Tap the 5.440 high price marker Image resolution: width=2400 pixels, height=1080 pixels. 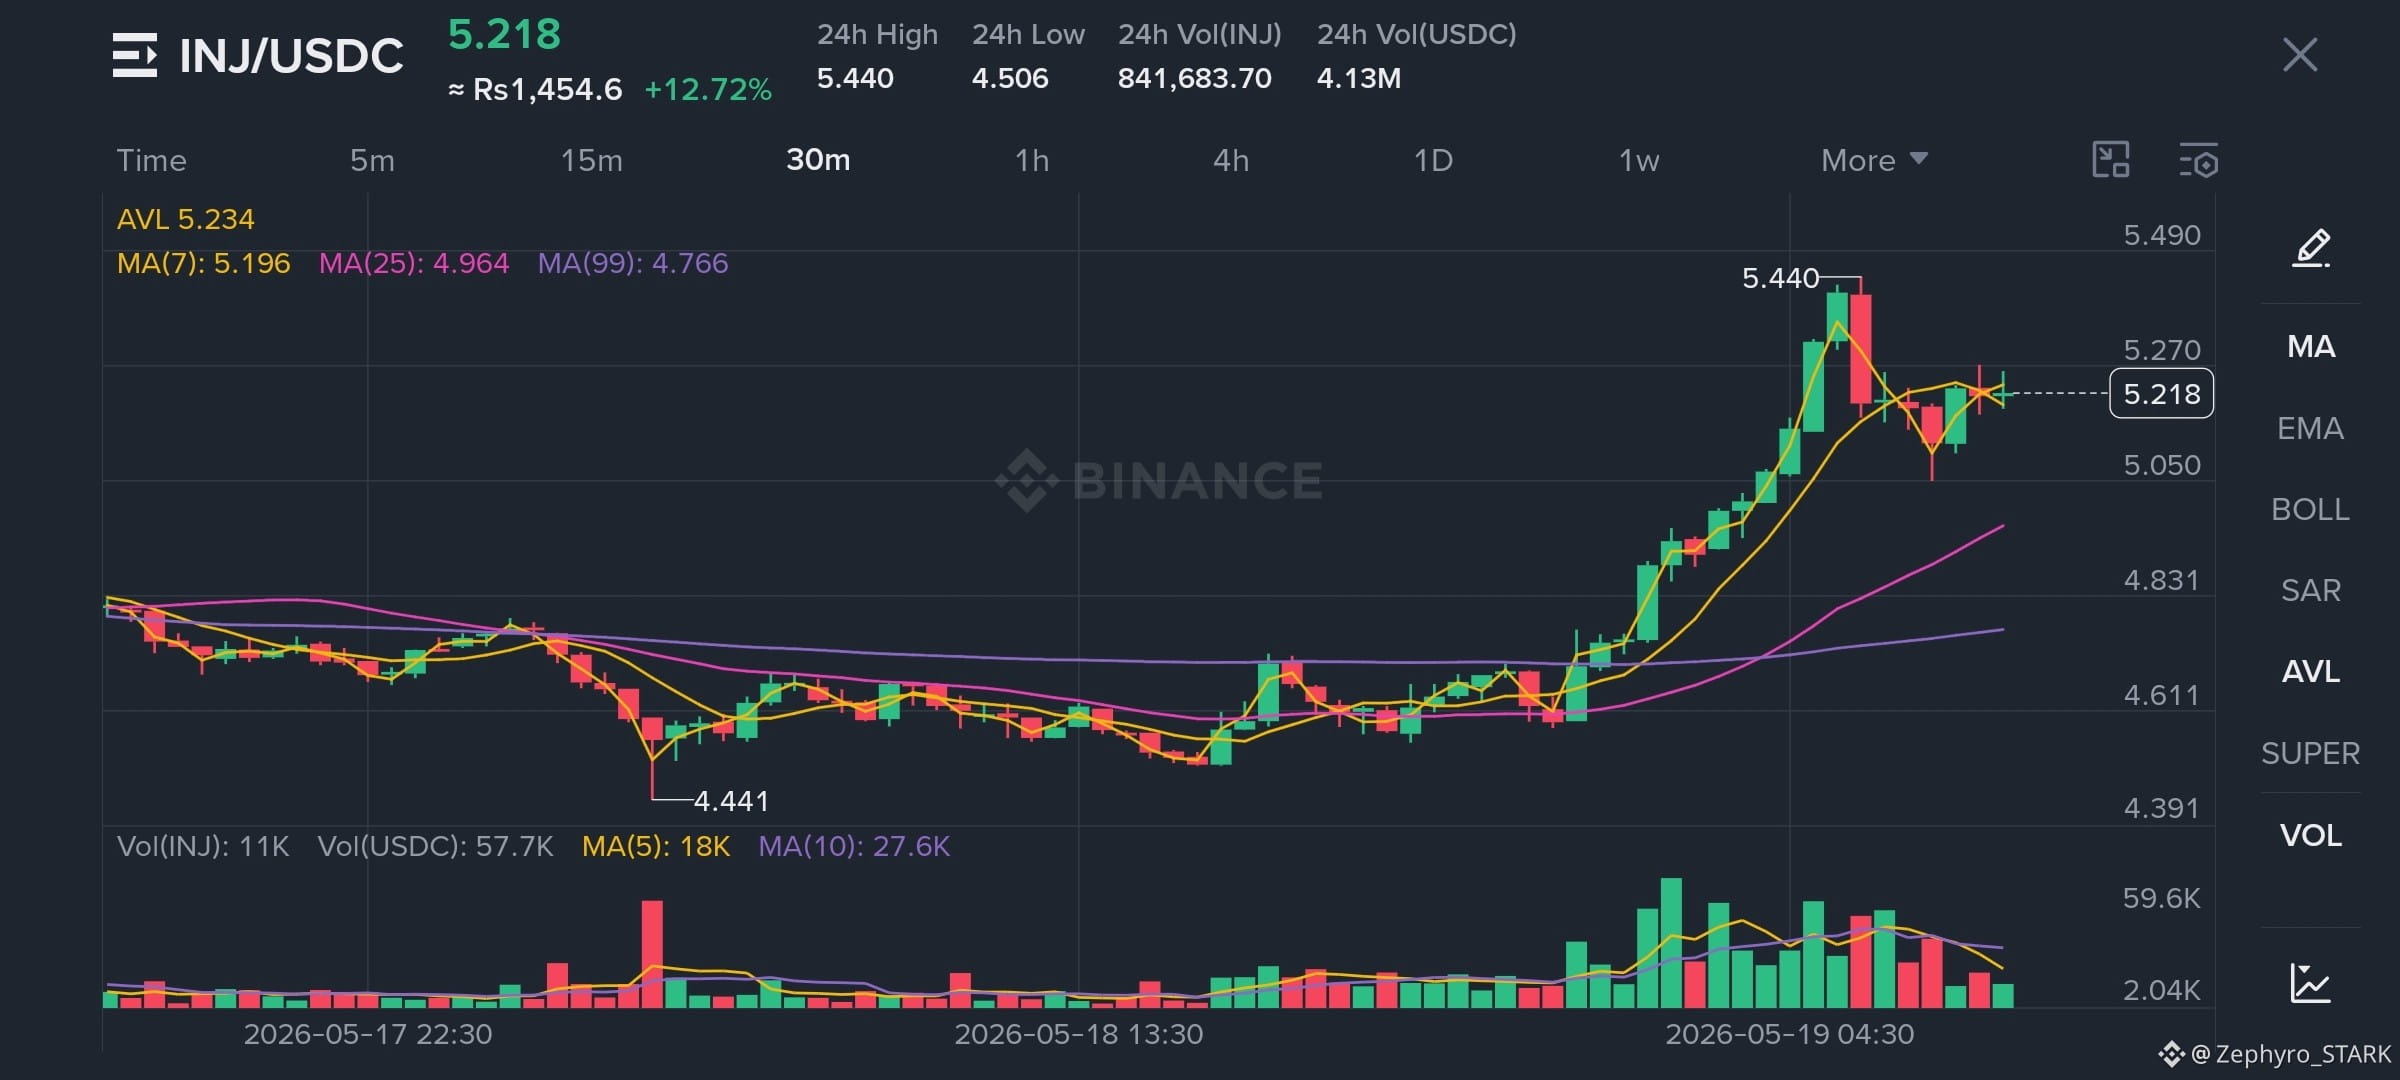(1780, 278)
